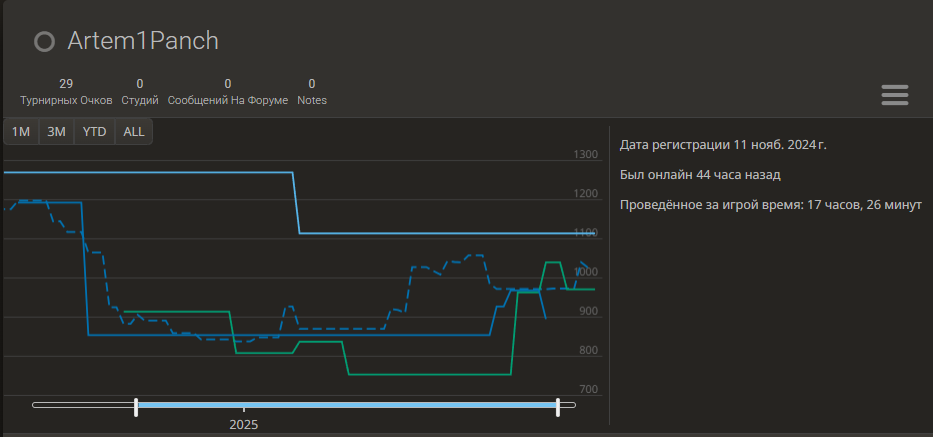The width and height of the screenshot is (933, 437).
Task: Open the 29 Турнирных Очков stat
Action: (66, 92)
